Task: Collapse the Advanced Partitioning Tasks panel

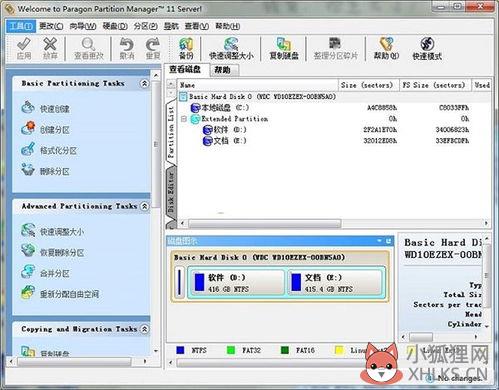Action: pos(144,206)
